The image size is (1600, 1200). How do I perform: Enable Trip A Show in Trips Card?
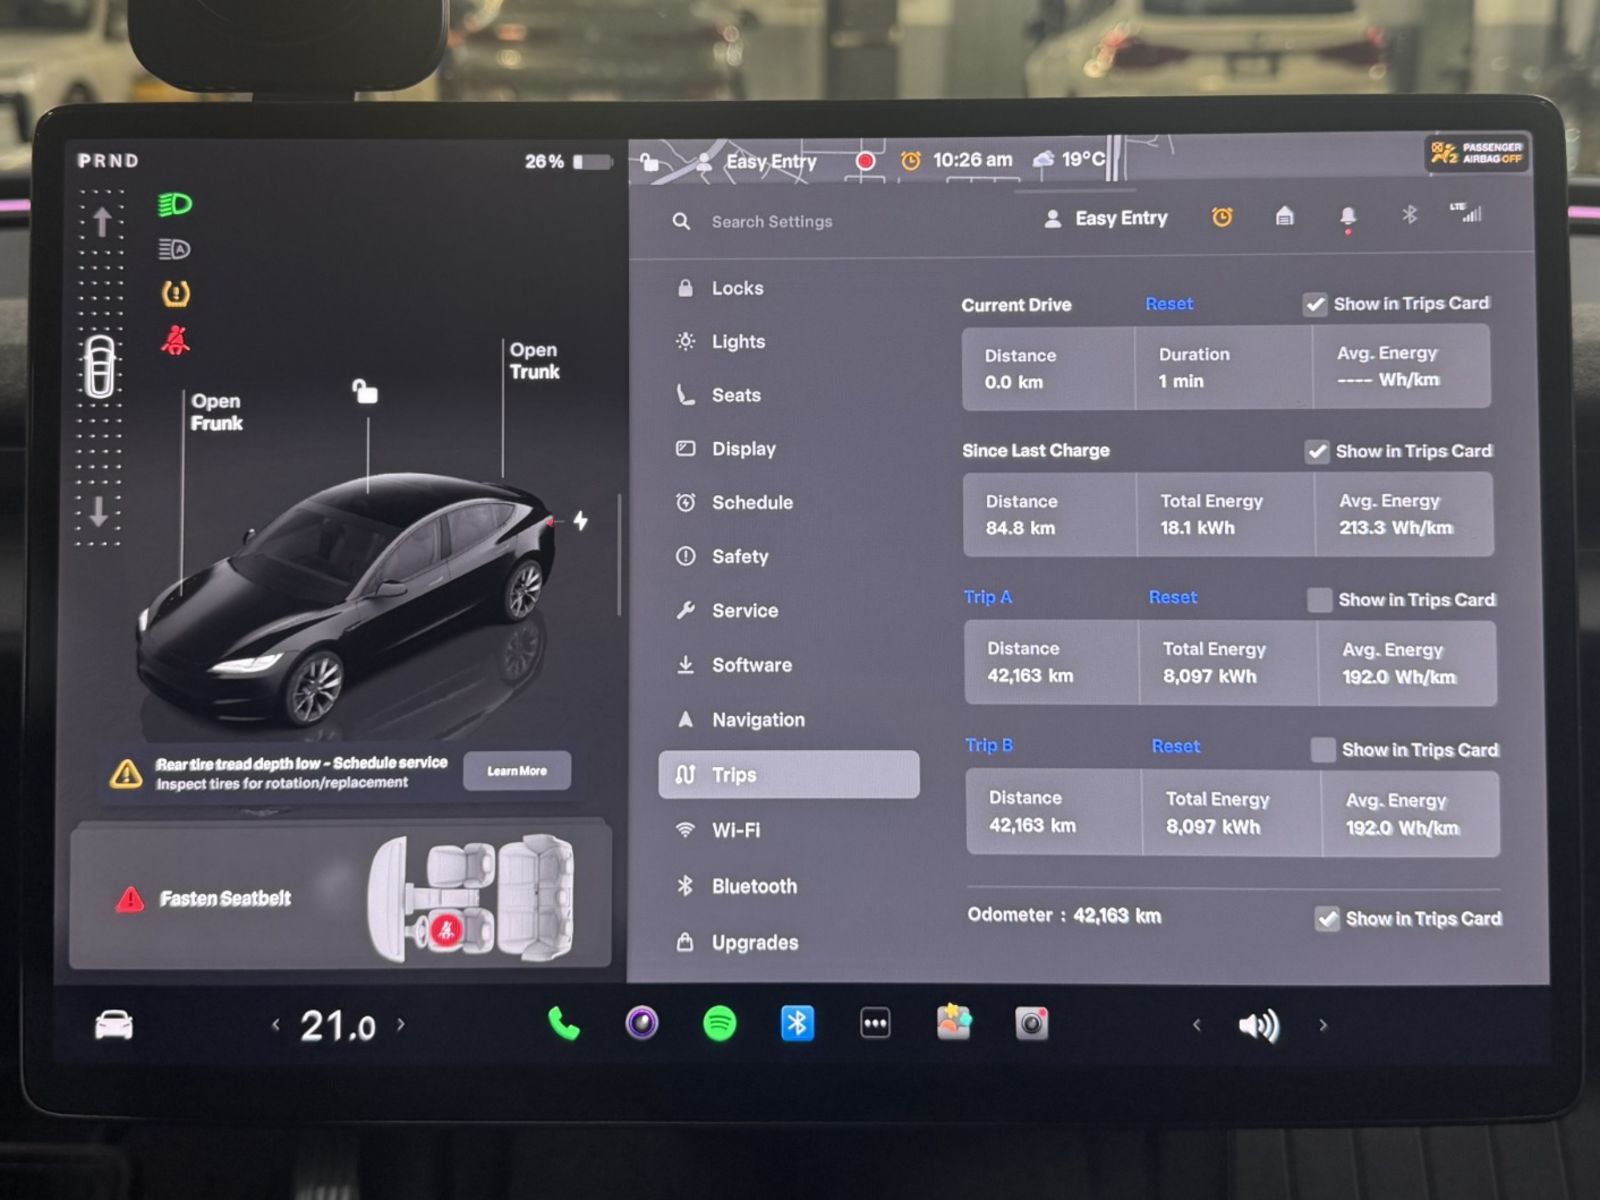click(1320, 600)
